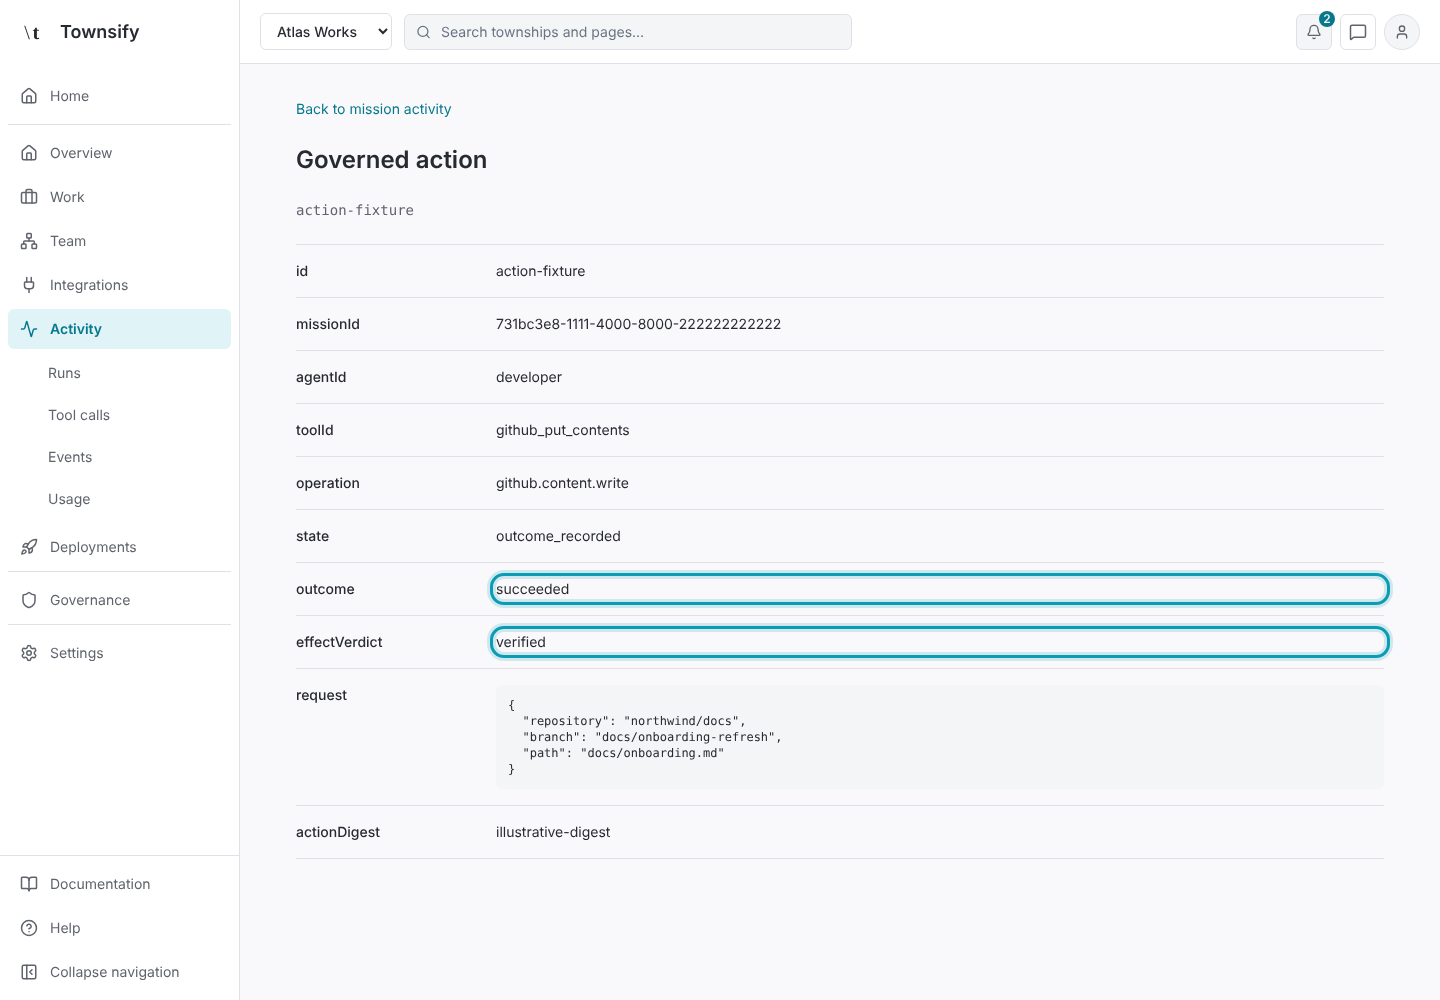Click the Integrations plug icon

29,285
